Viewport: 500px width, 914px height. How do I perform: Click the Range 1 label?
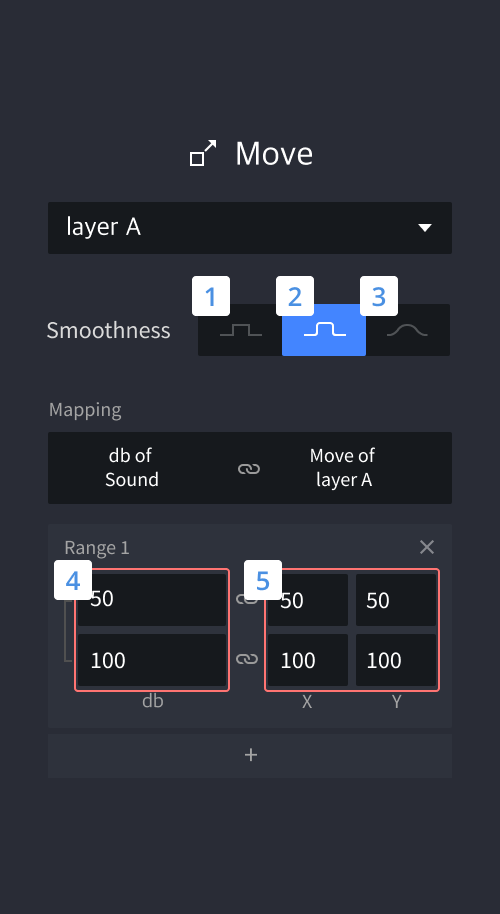97,547
